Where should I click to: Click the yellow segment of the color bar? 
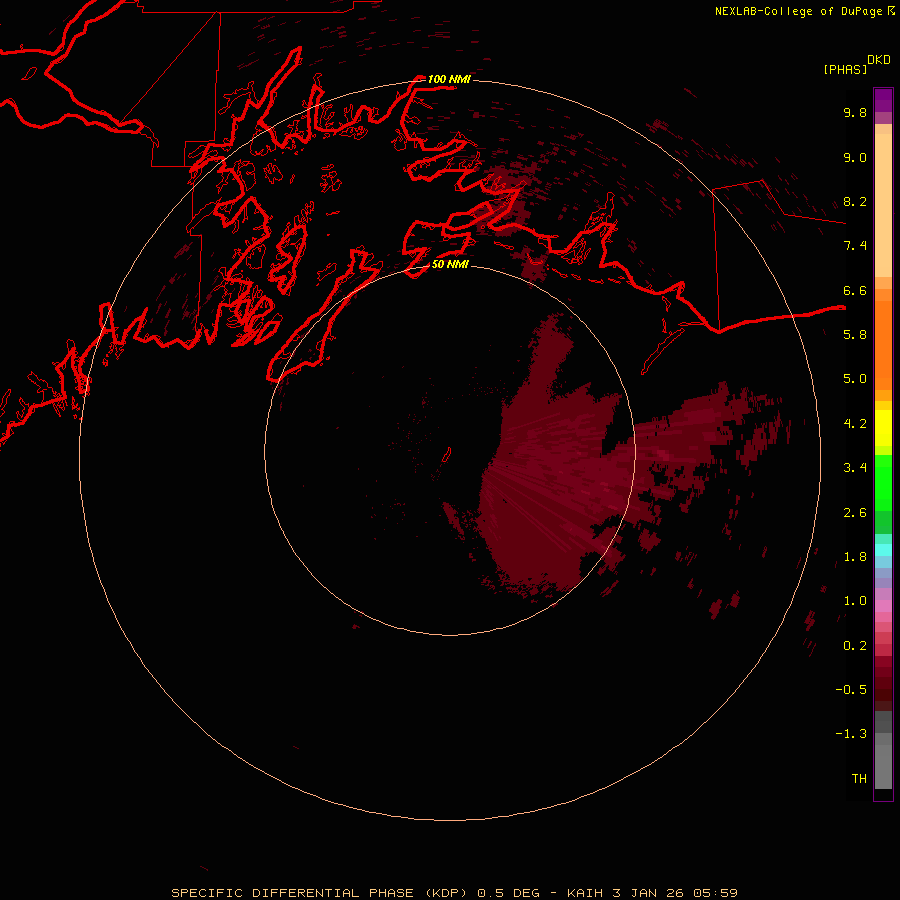883,428
